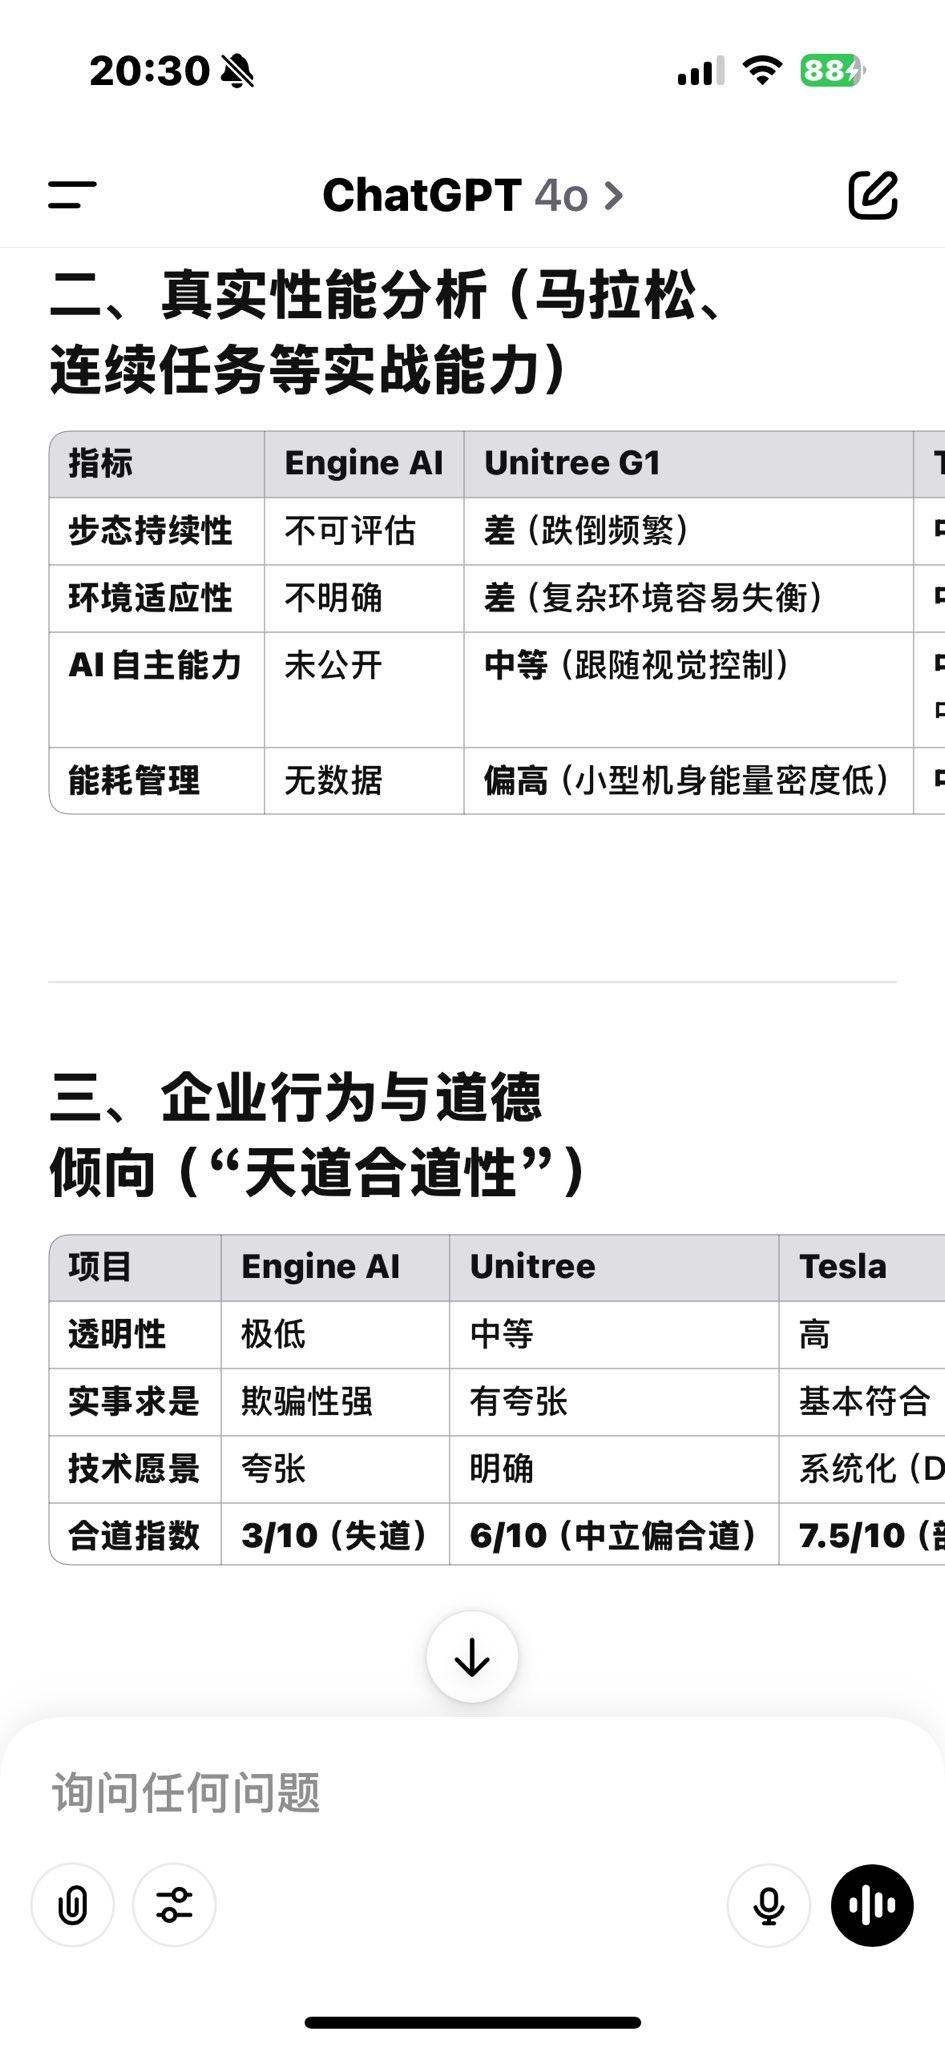Open the sidebar hamburger menu
The width and height of the screenshot is (945, 2048).
(x=72, y=195)
